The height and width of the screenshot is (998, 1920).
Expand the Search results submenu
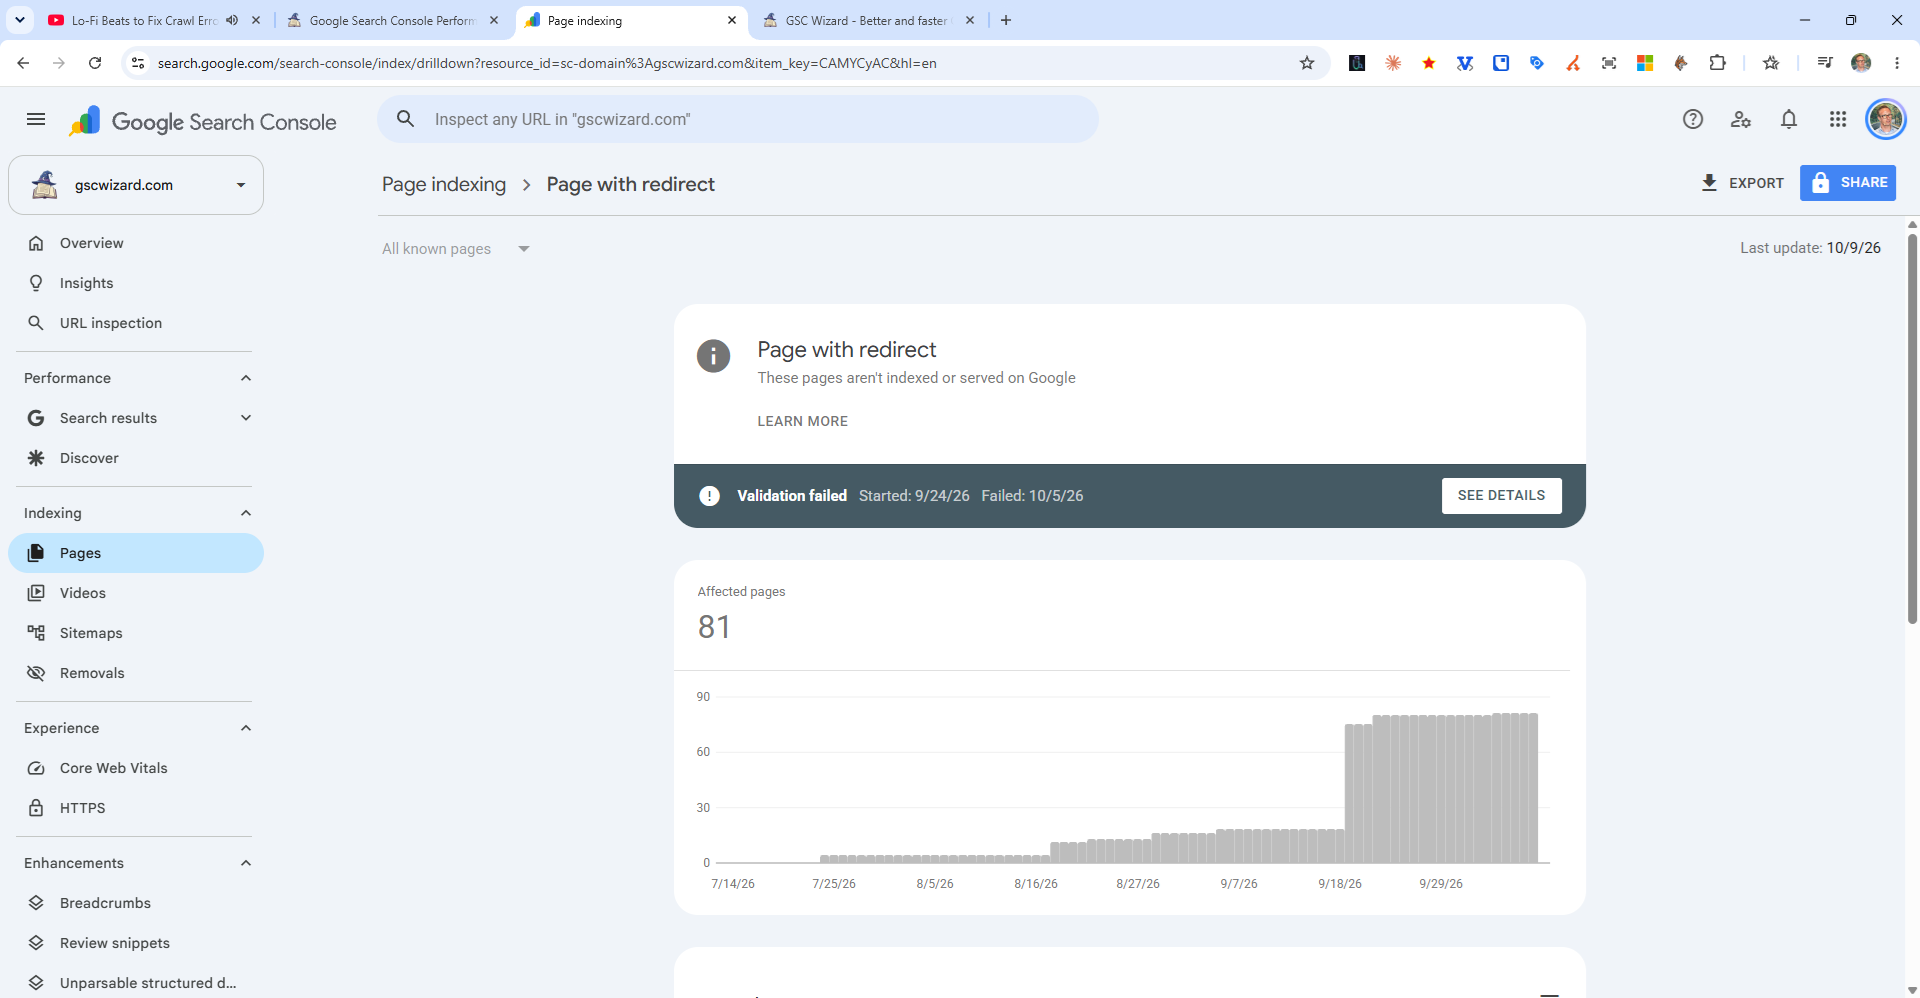coord(246,418)
